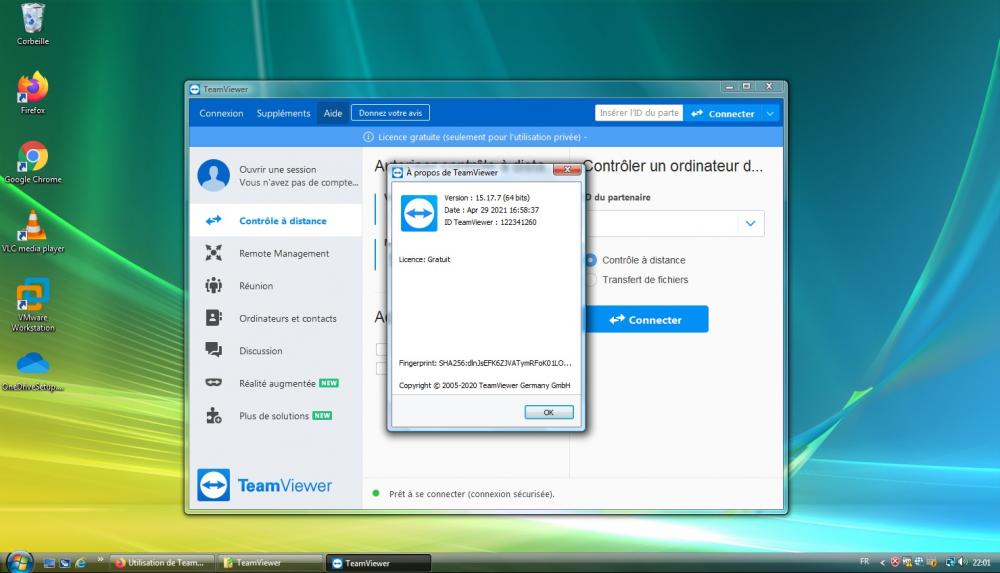Click Show Desktop quick launch icon
This screenshot has width=1000, height=573.
(x=50, y=563)
